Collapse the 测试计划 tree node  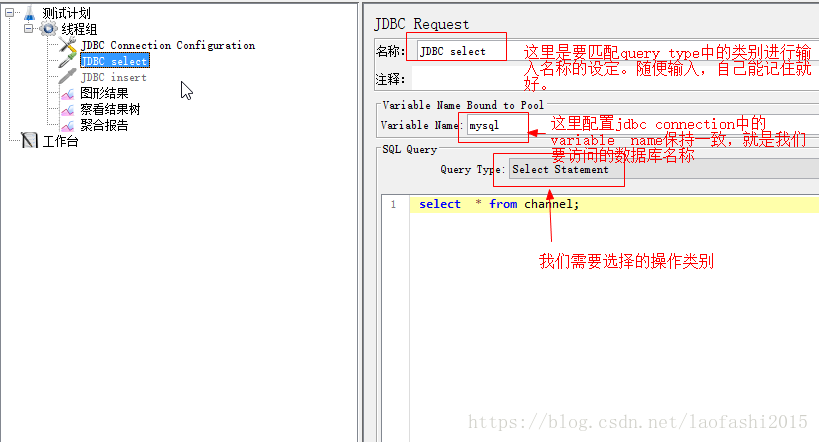click(x=10, y=13)
